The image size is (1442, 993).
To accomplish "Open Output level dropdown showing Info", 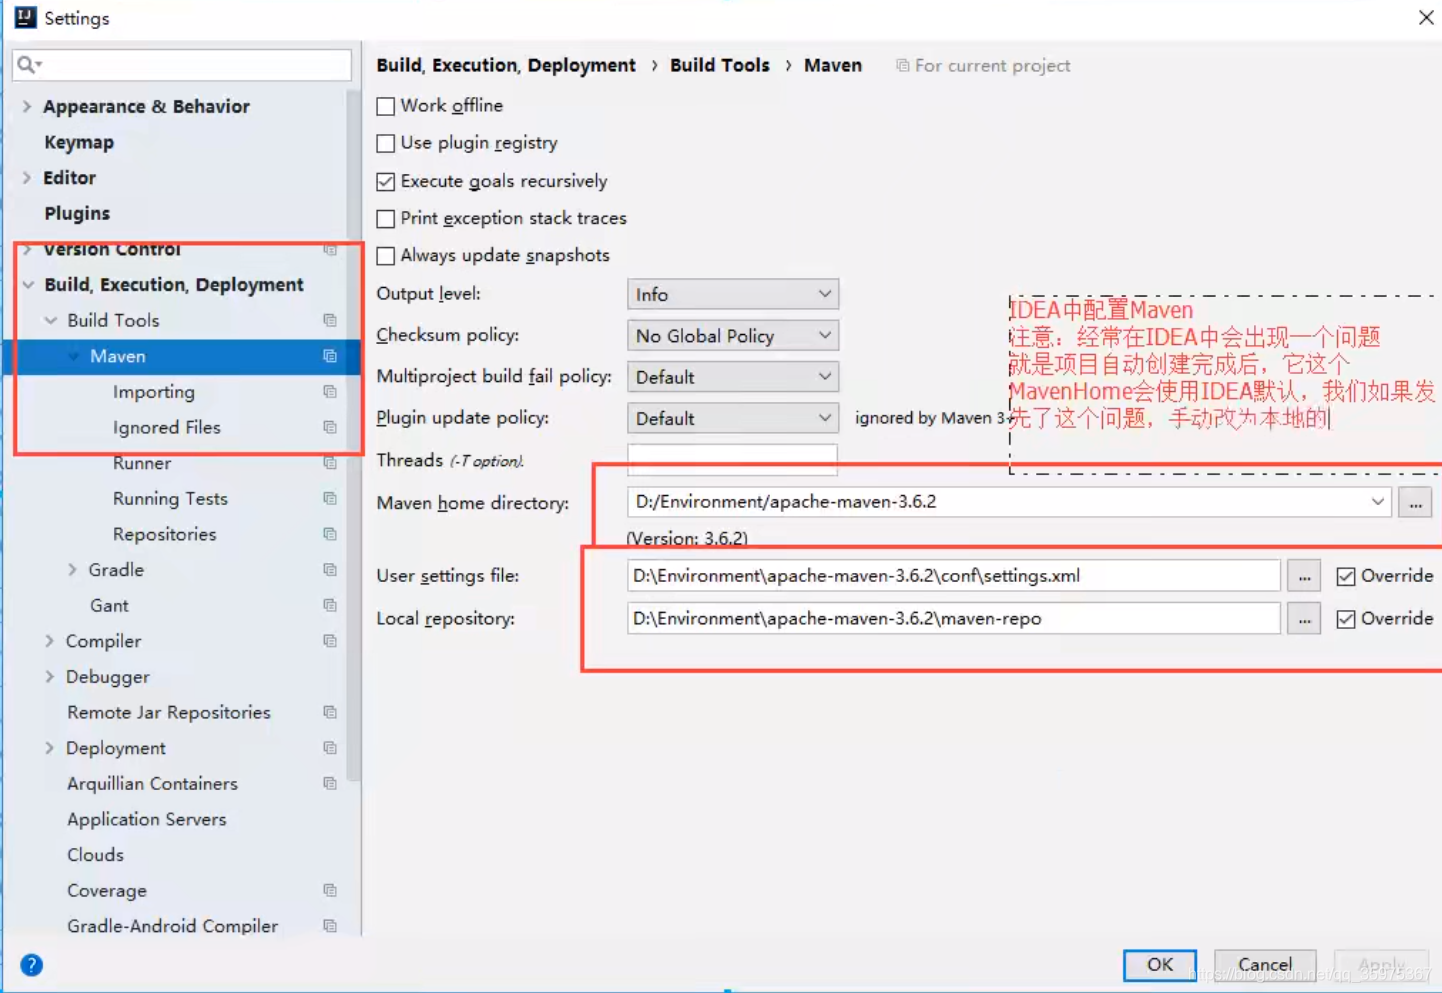I will 733,294.
